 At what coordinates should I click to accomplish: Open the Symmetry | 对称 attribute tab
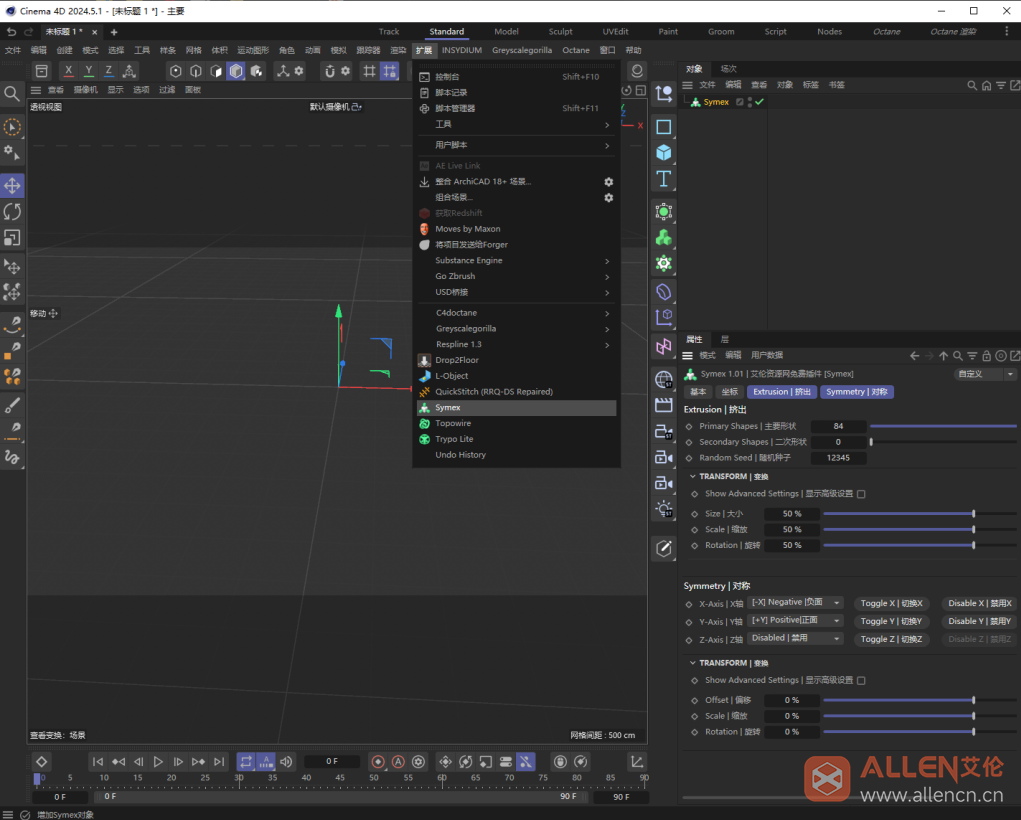856,392
